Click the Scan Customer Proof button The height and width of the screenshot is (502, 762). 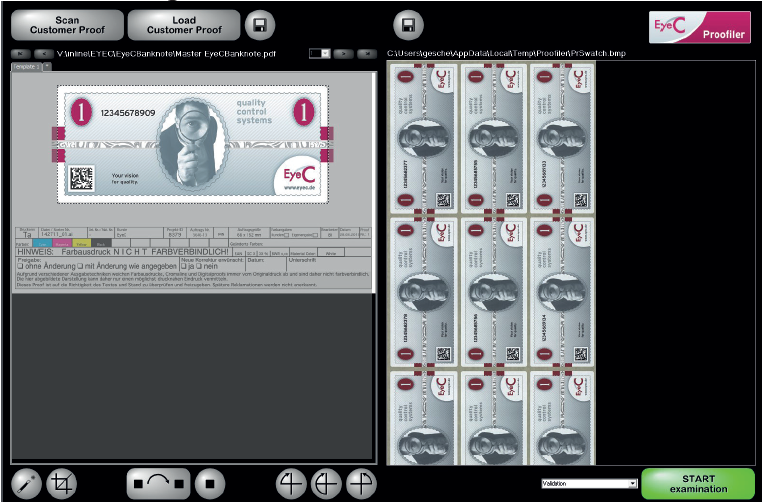pos(67,25)
